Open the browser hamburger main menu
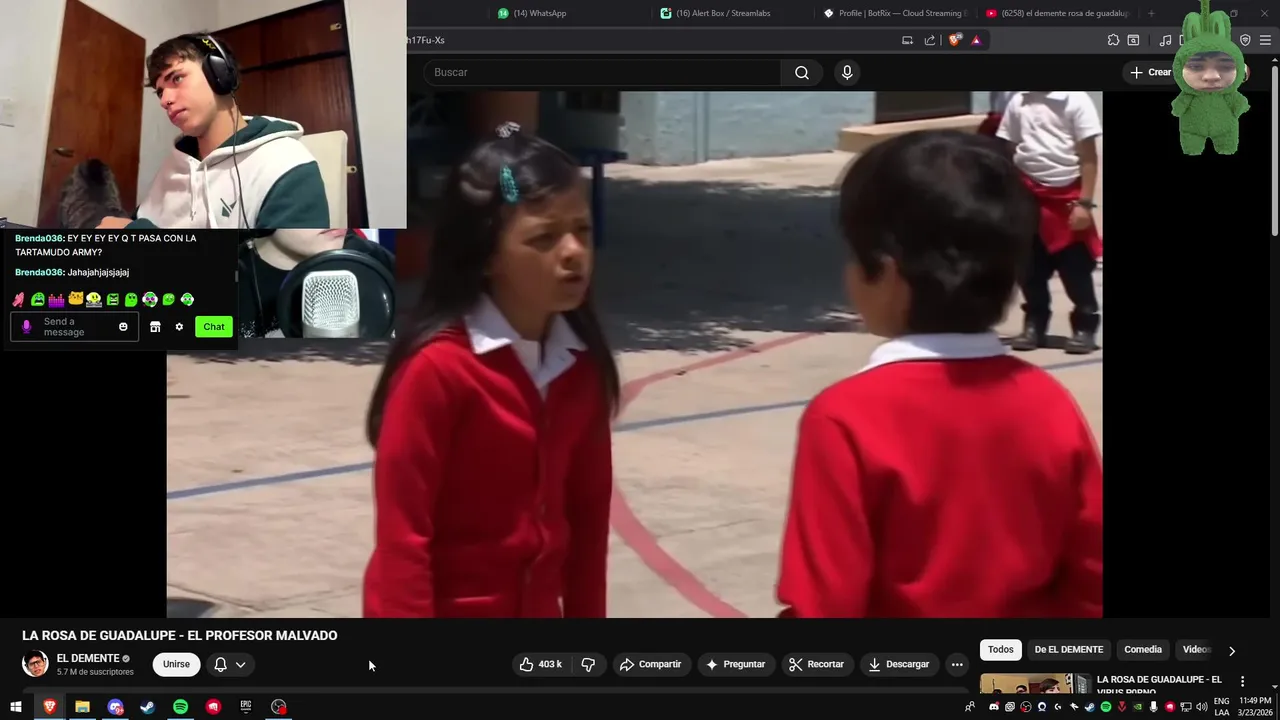1280x720 pixels. click(x=1266, y=40)
